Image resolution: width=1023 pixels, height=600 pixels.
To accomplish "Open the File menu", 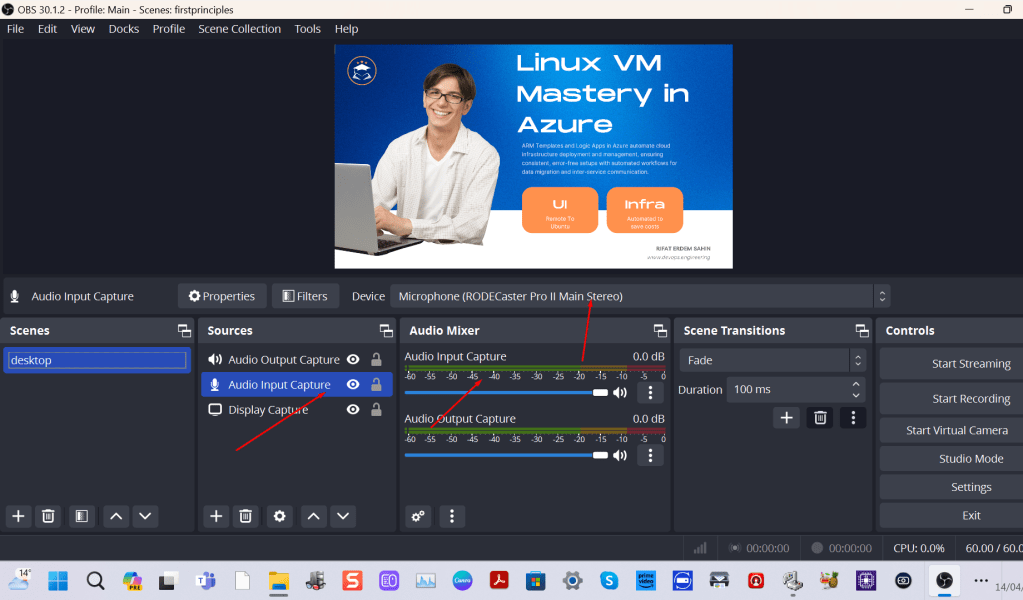I will pyautogui.click(x=15, y=29).
